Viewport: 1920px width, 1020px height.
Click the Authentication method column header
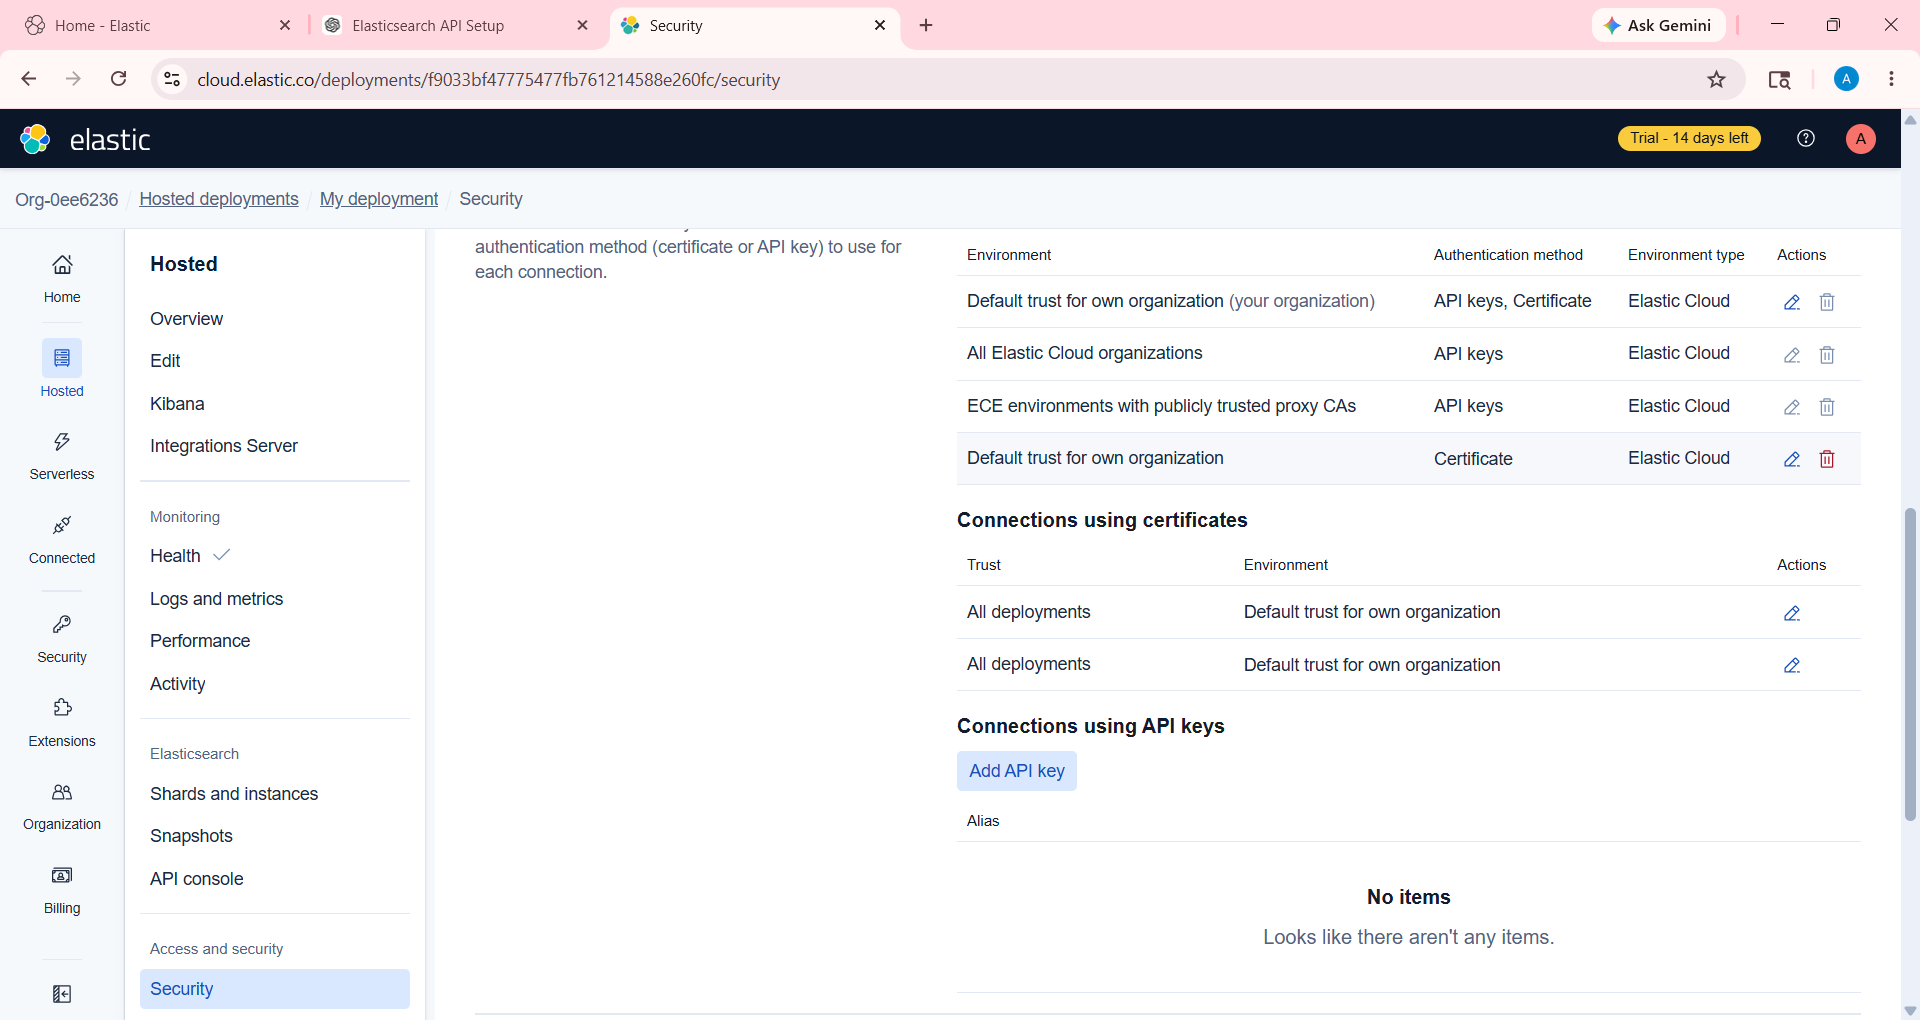[1508, 255]
